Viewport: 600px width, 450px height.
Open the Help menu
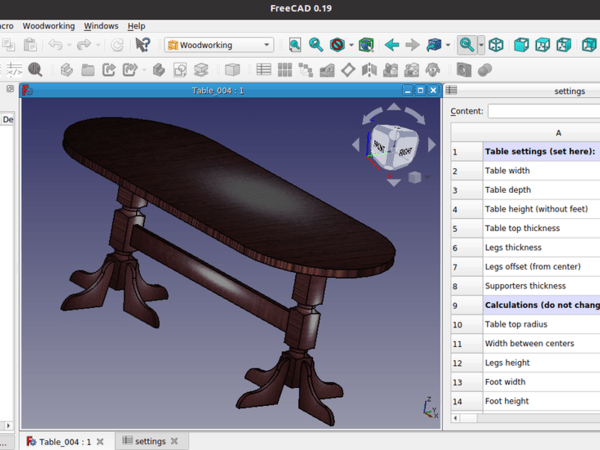click(x=136, y=26)
